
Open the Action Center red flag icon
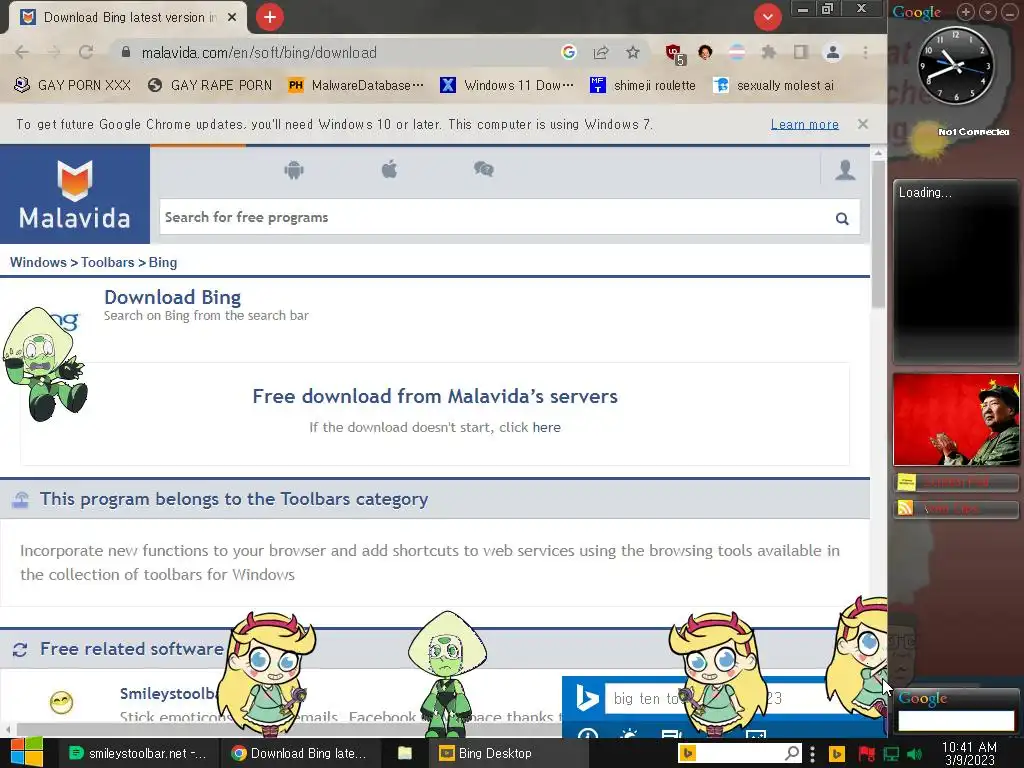pos(866,754)
